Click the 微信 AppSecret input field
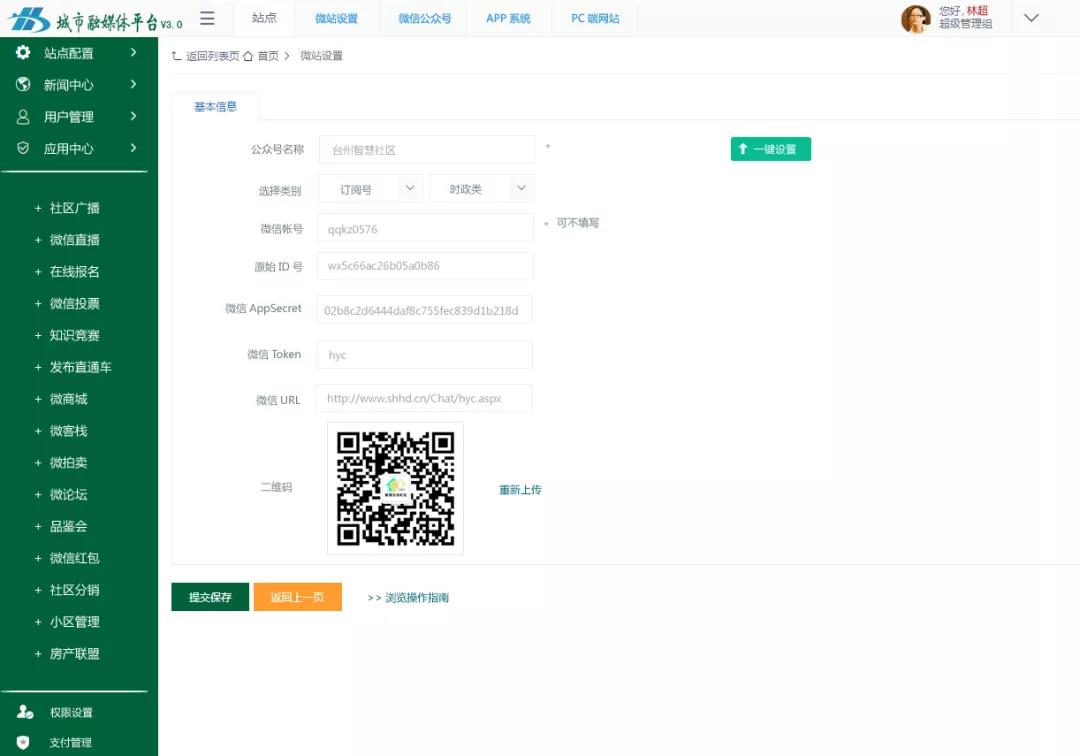 (x=425, y=310)
